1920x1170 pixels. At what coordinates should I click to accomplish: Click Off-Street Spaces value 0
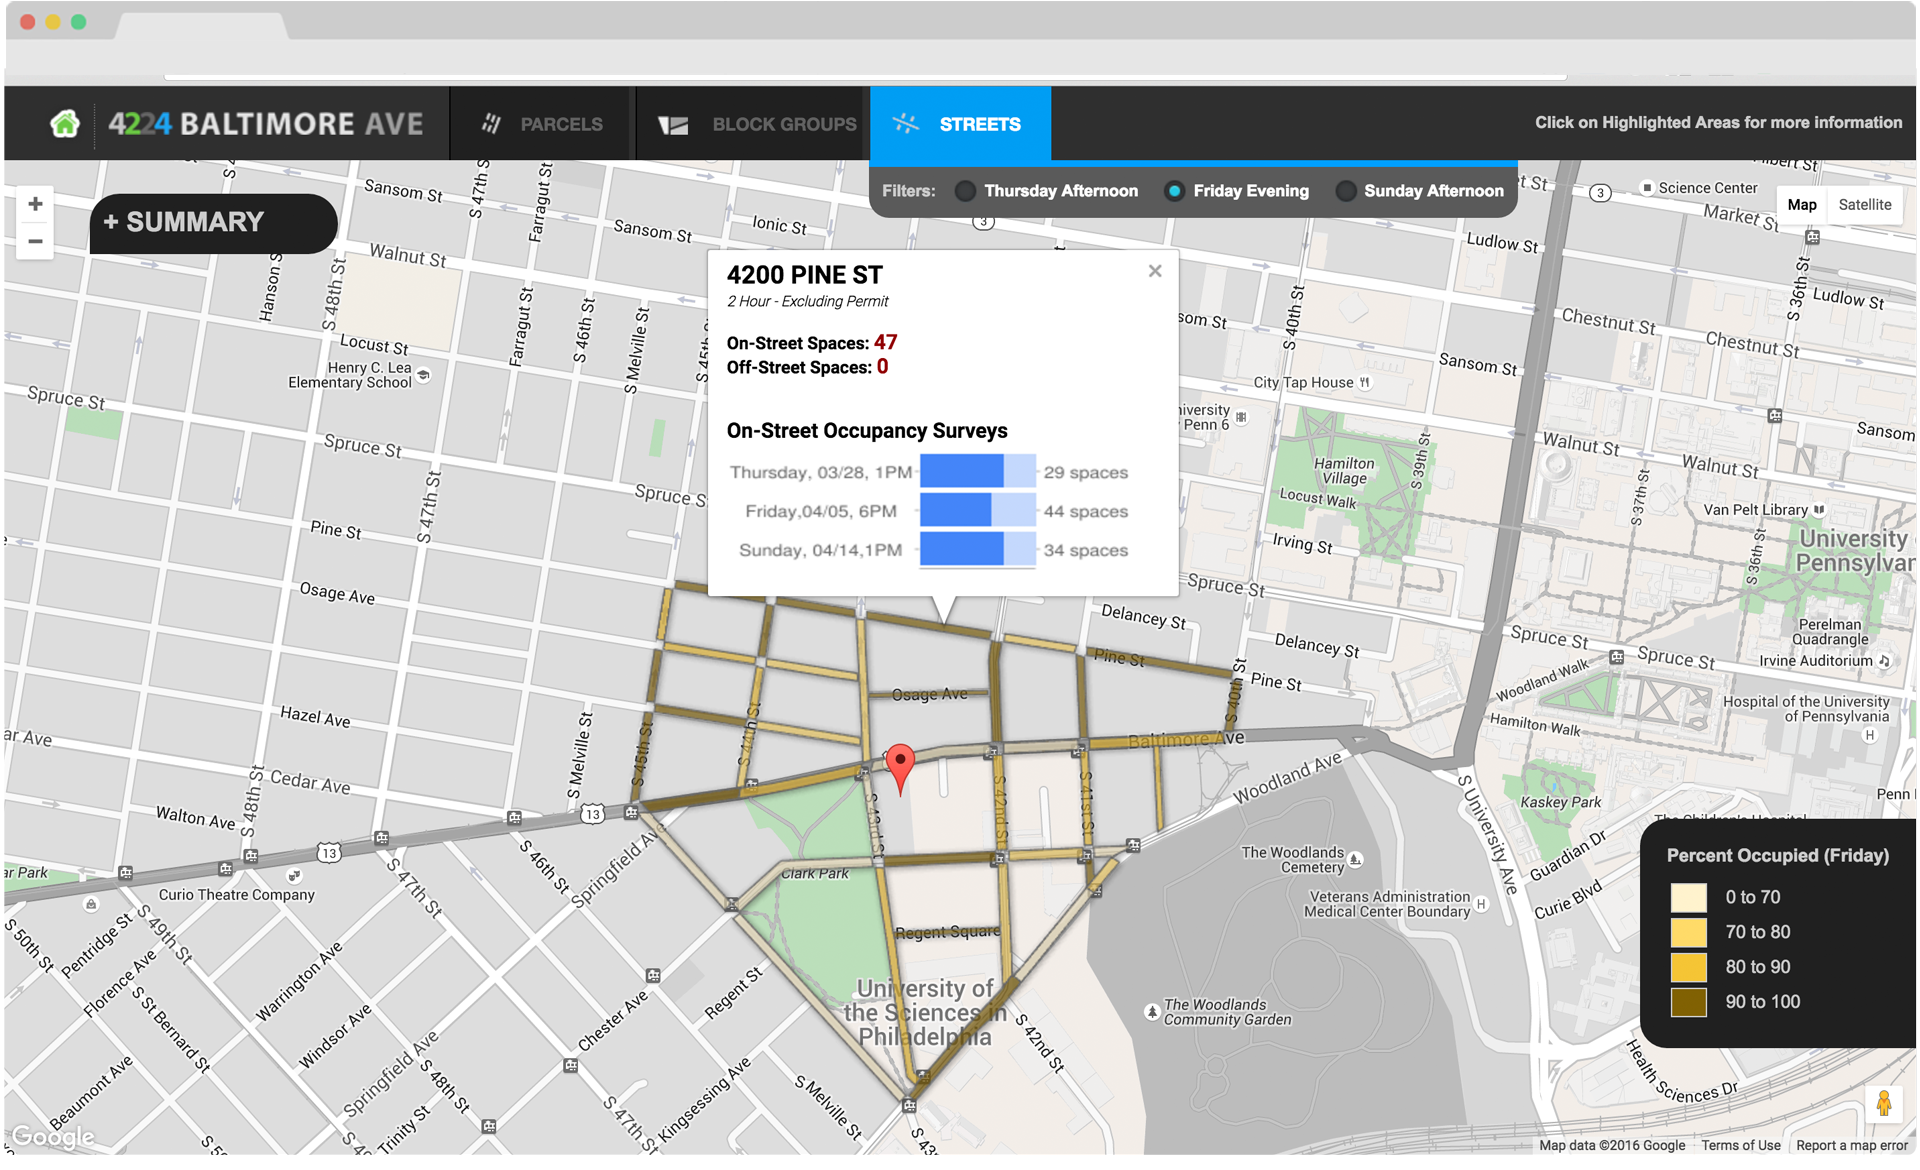point(882,367)
